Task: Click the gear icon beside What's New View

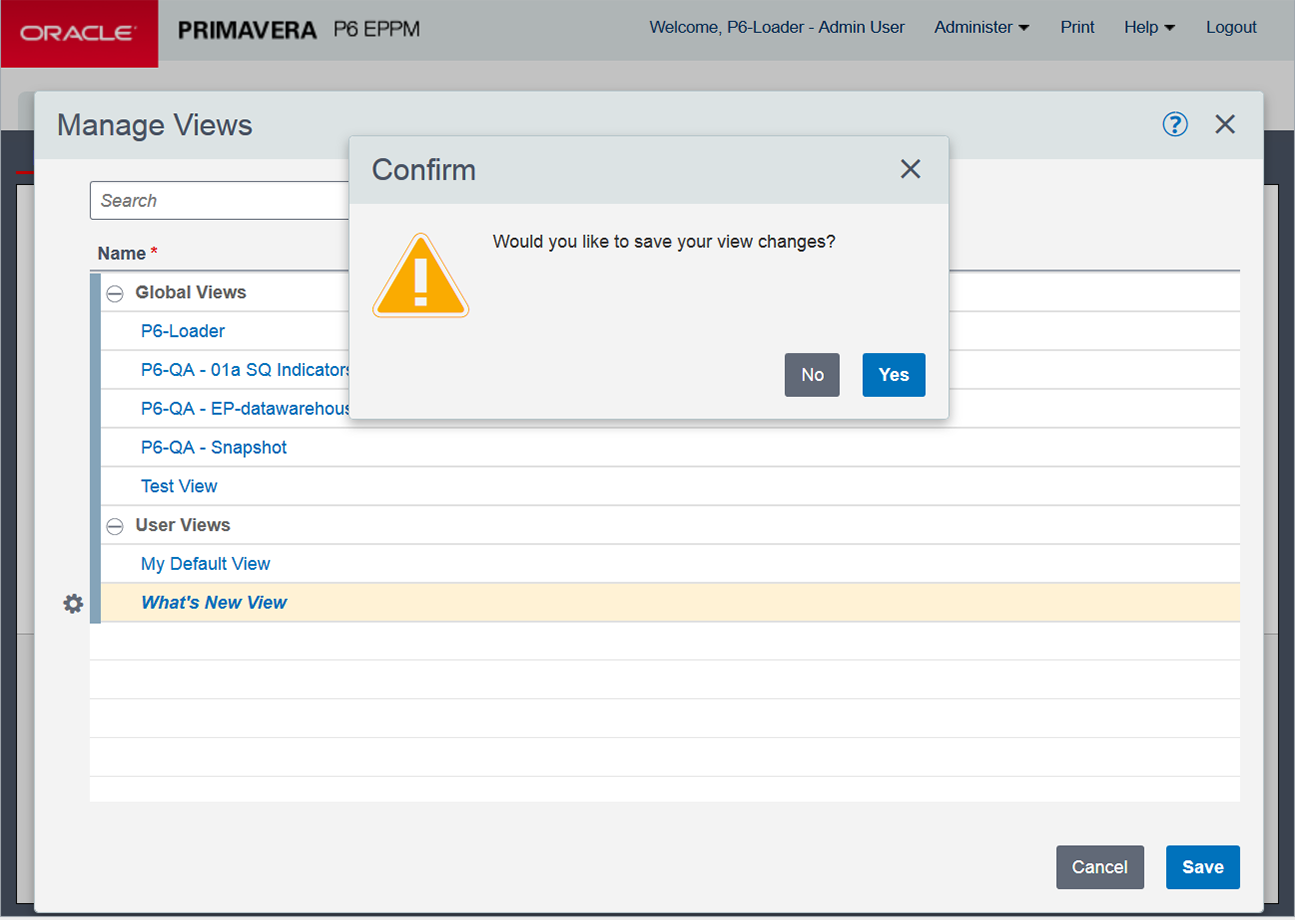Action: pos(73,604)
